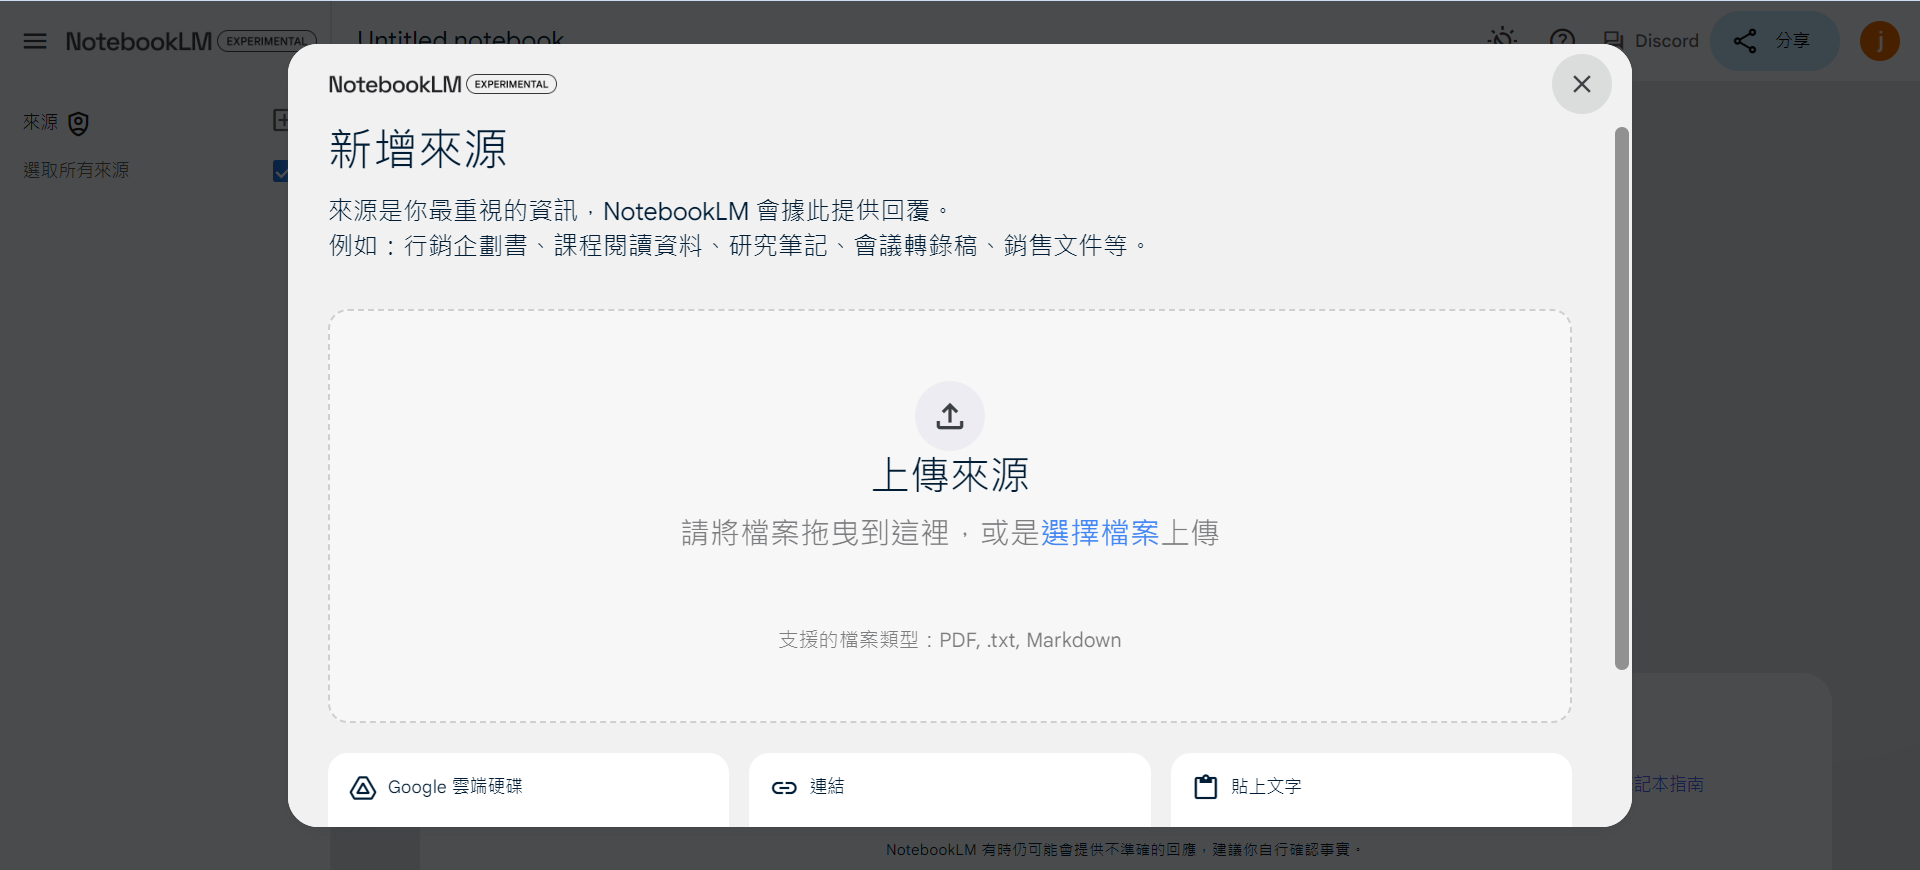The height and width of the screenshot is (870, 1920).
Task: Click the chain link icon
Action: pyautogui.click(x=784, y=788)
